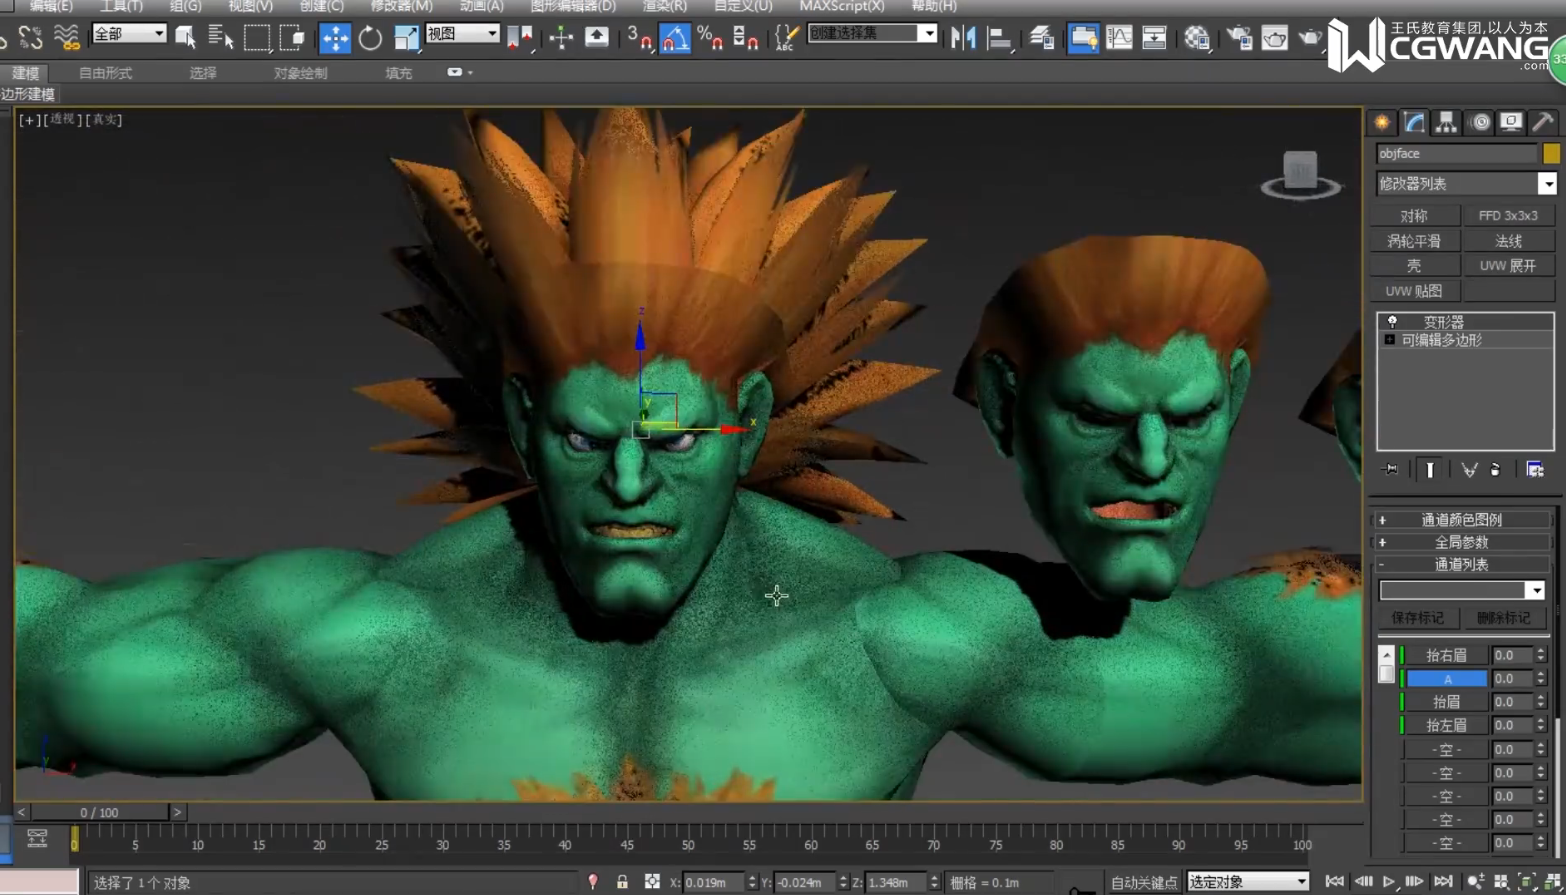
Task: Collapse 通道列表 rollout
Action: point(1461,565)
